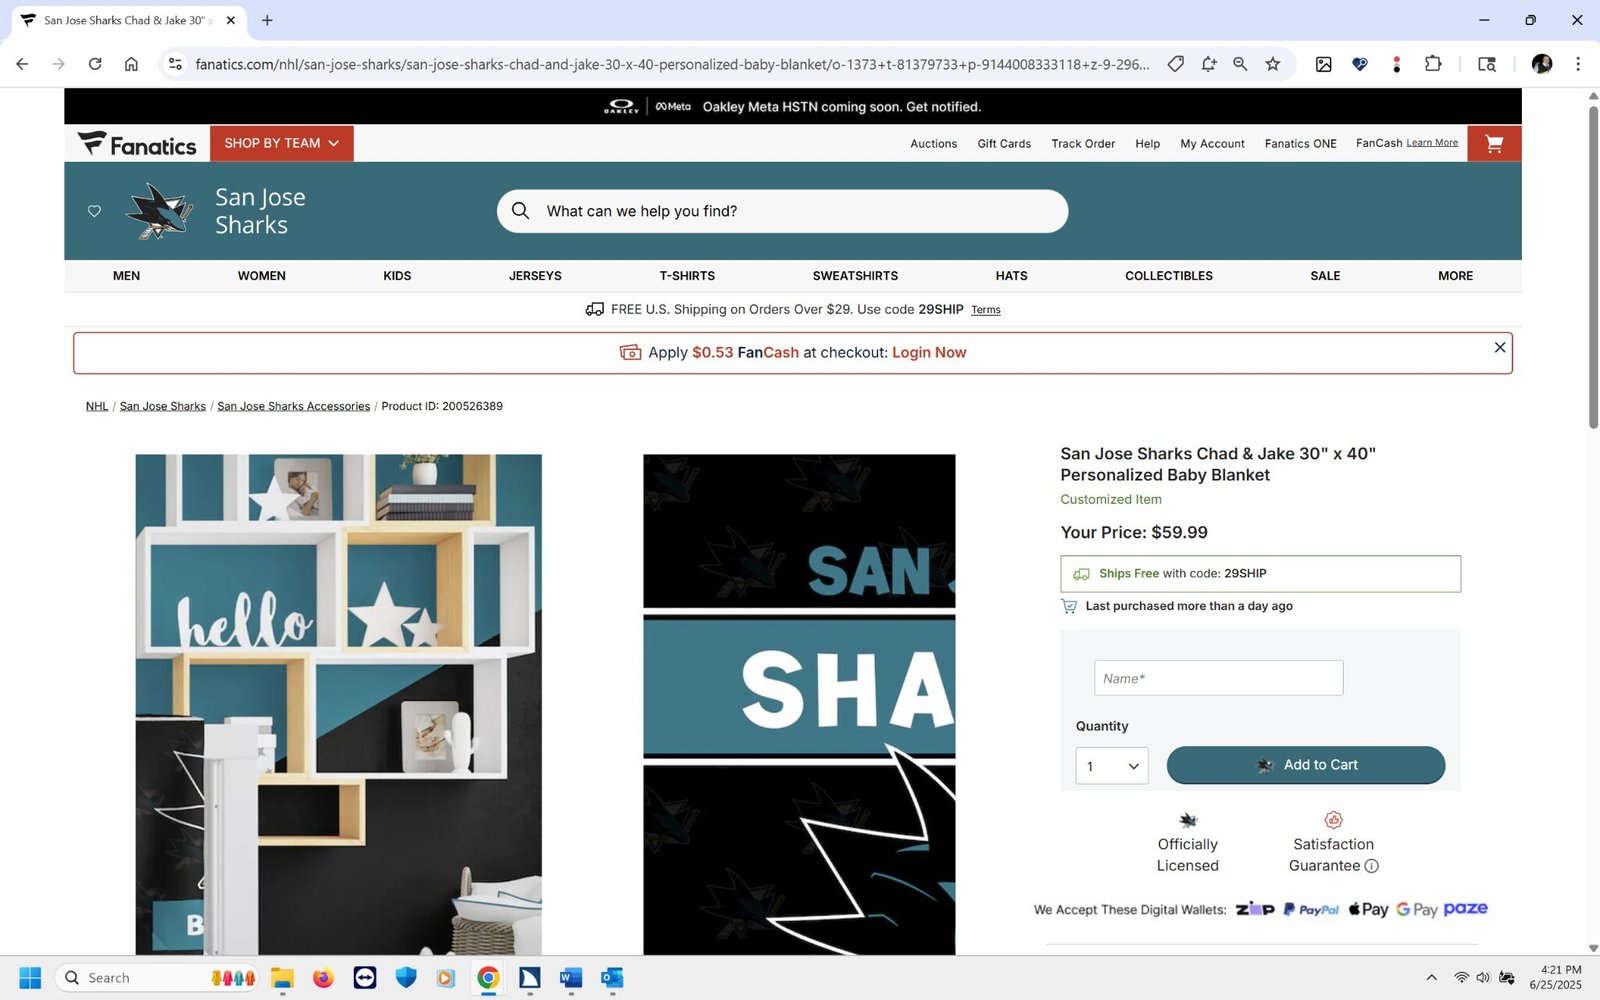
Task: Go to the browser home page
Action: [131, 64]
